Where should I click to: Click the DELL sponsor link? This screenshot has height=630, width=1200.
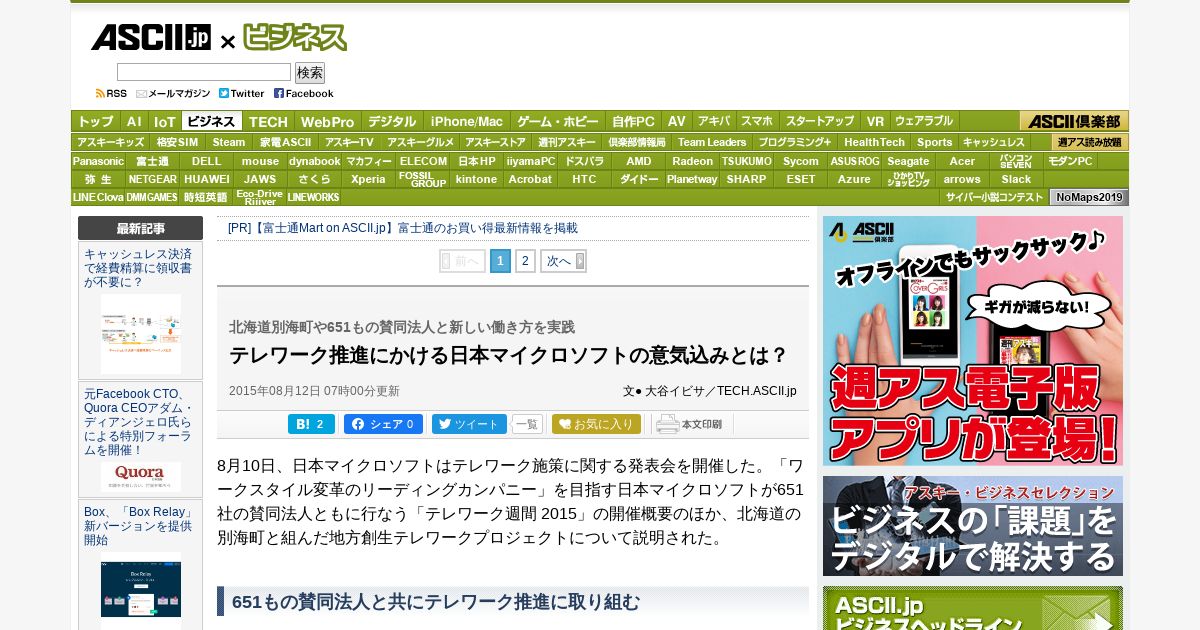[x=207, y=160]
